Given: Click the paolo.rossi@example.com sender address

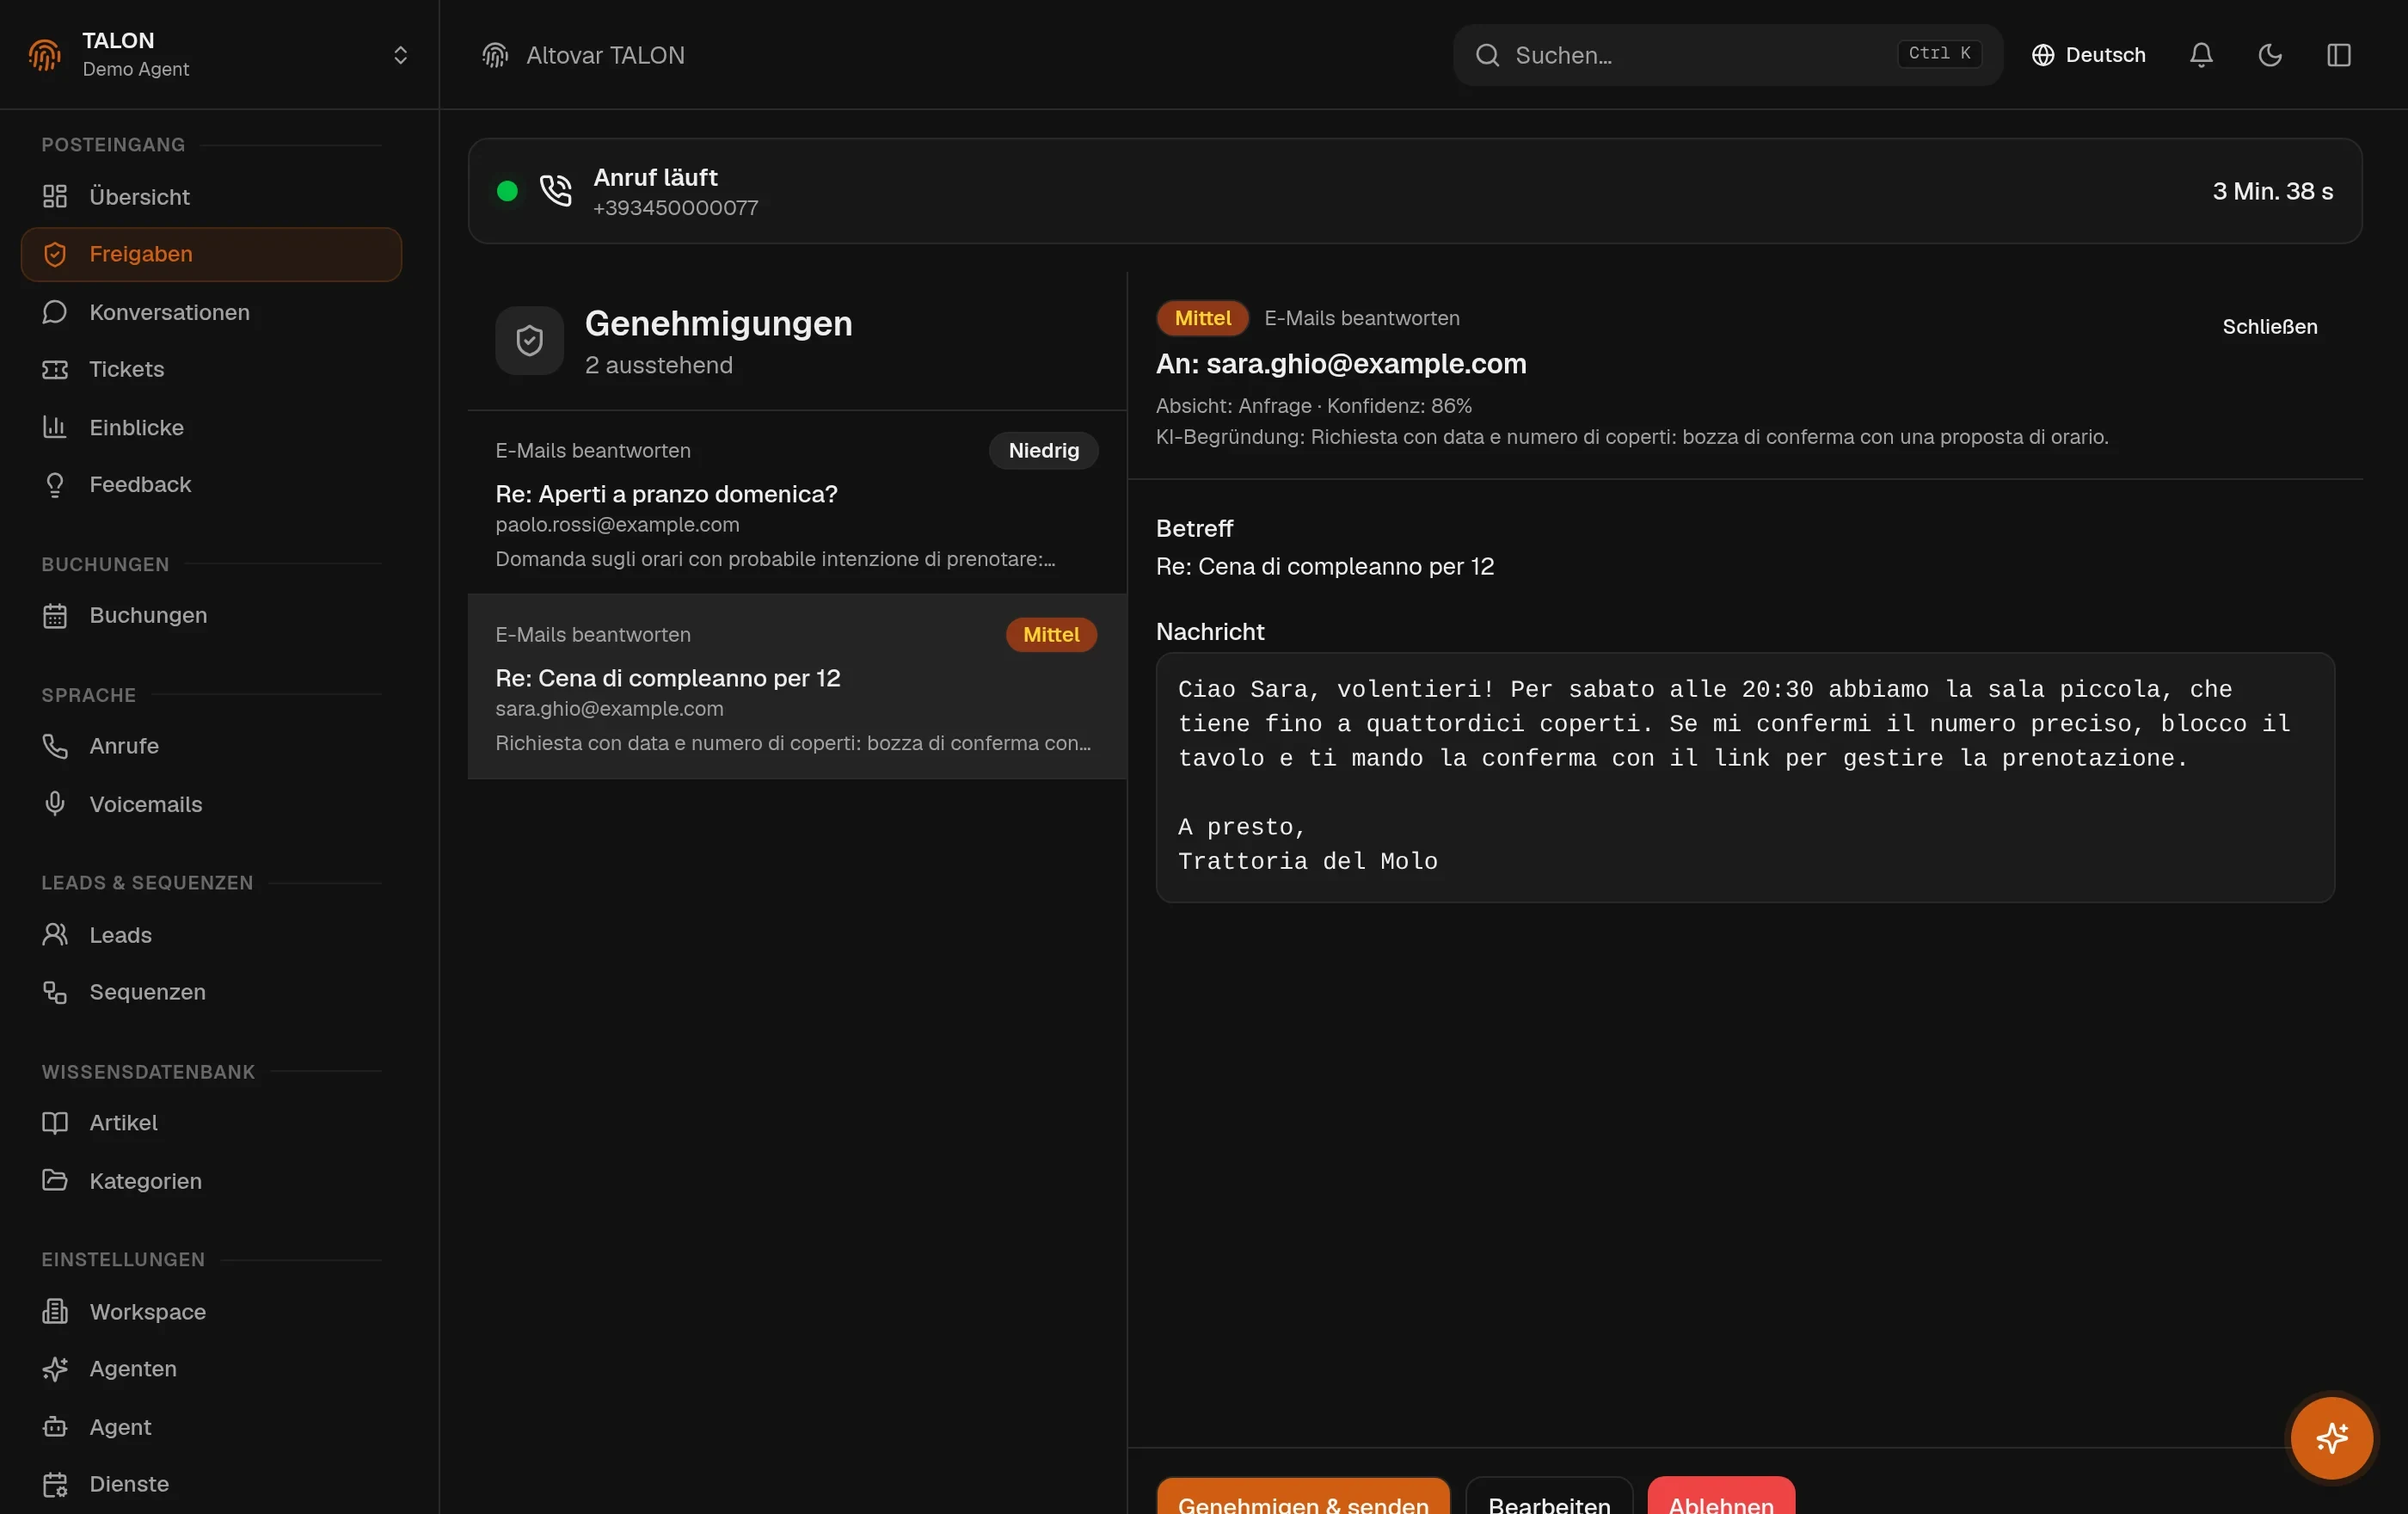Looking at the screenshot, I should click(617, 524).
